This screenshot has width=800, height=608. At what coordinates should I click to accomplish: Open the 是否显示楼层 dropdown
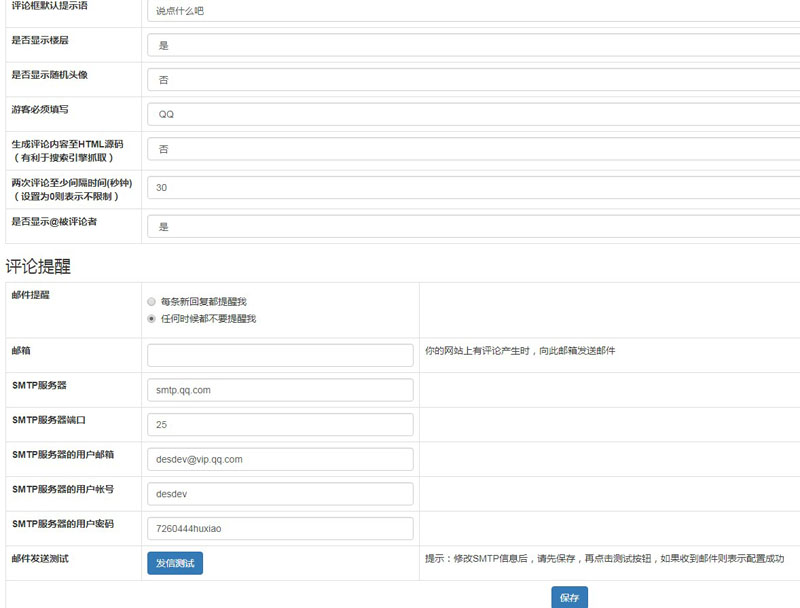click(473, 45)
